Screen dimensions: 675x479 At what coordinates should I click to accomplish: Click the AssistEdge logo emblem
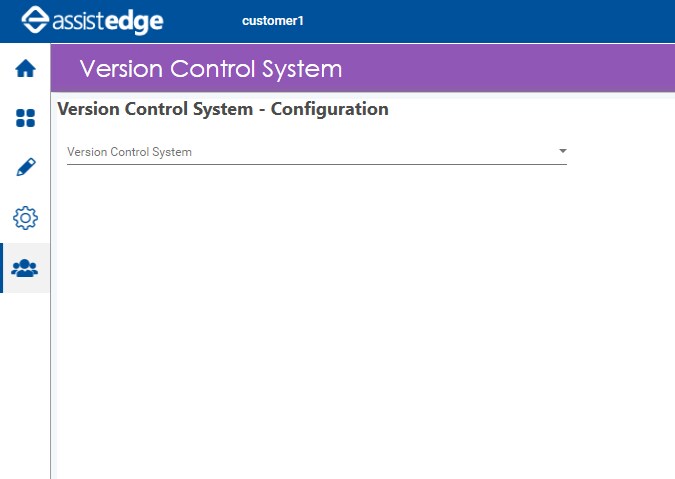[x=35, y=20]
